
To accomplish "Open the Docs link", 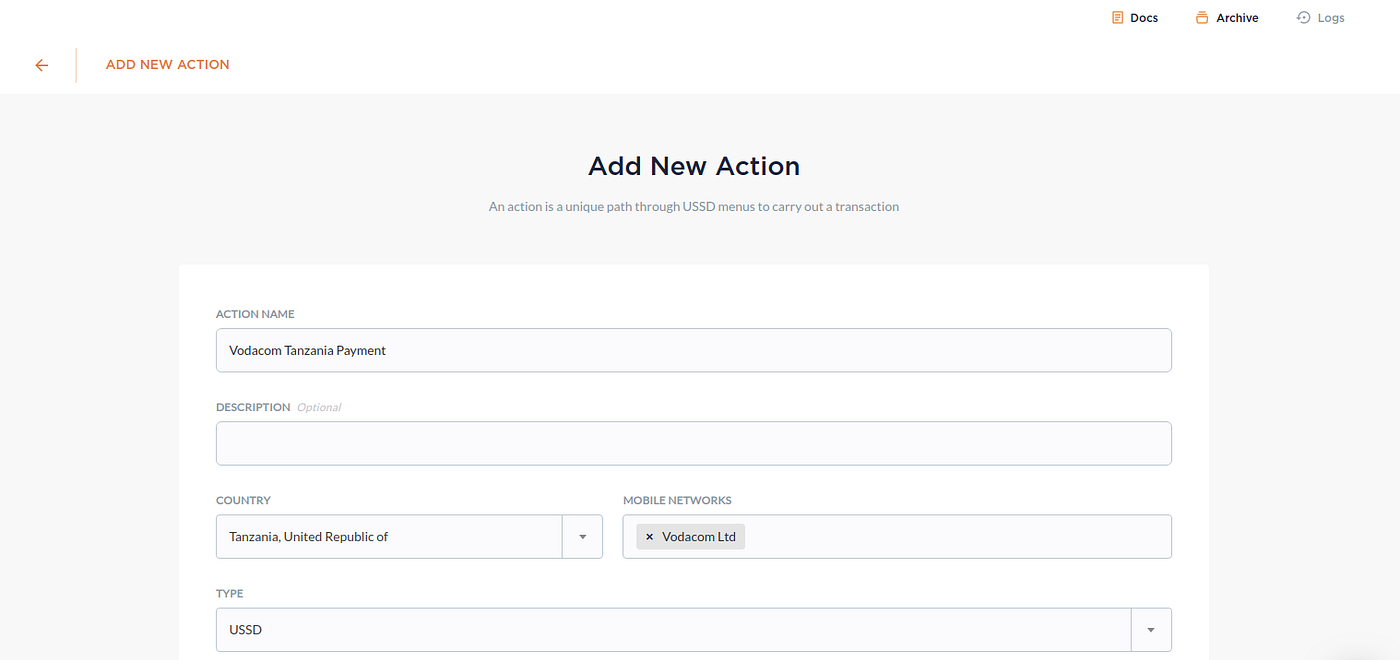I will pyautogui.click(x=1135, y=17).
